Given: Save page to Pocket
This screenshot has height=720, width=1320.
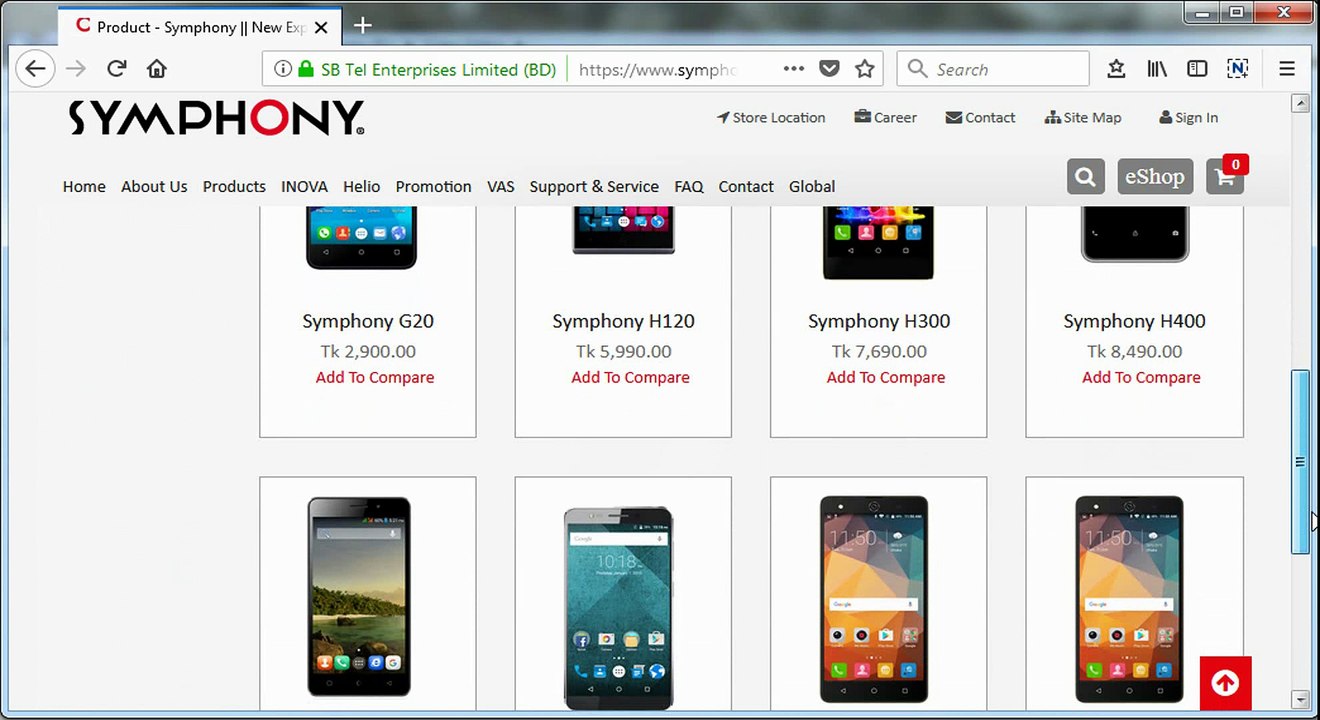Looking at the screenshot, I should 829,69.
